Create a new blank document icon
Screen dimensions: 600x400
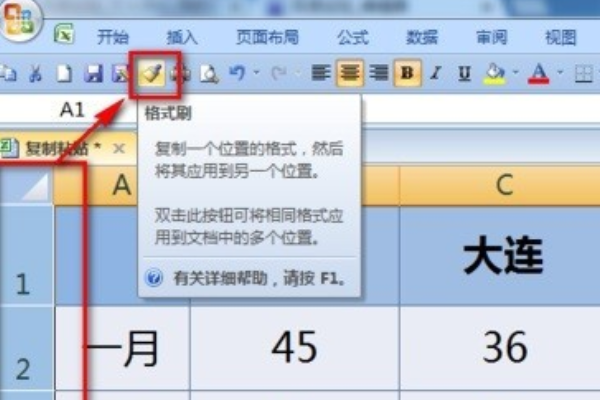(64, 73)
